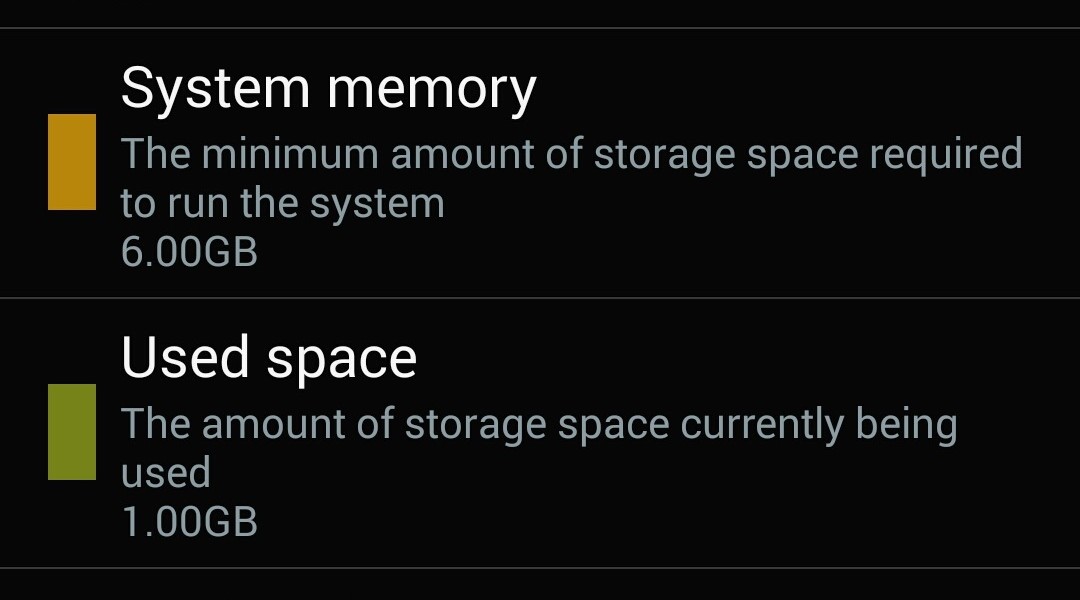This screenshot has width=1080, height=600.
Task: Select the 6.00GB system memory value
Action: [x=189, y=252]
